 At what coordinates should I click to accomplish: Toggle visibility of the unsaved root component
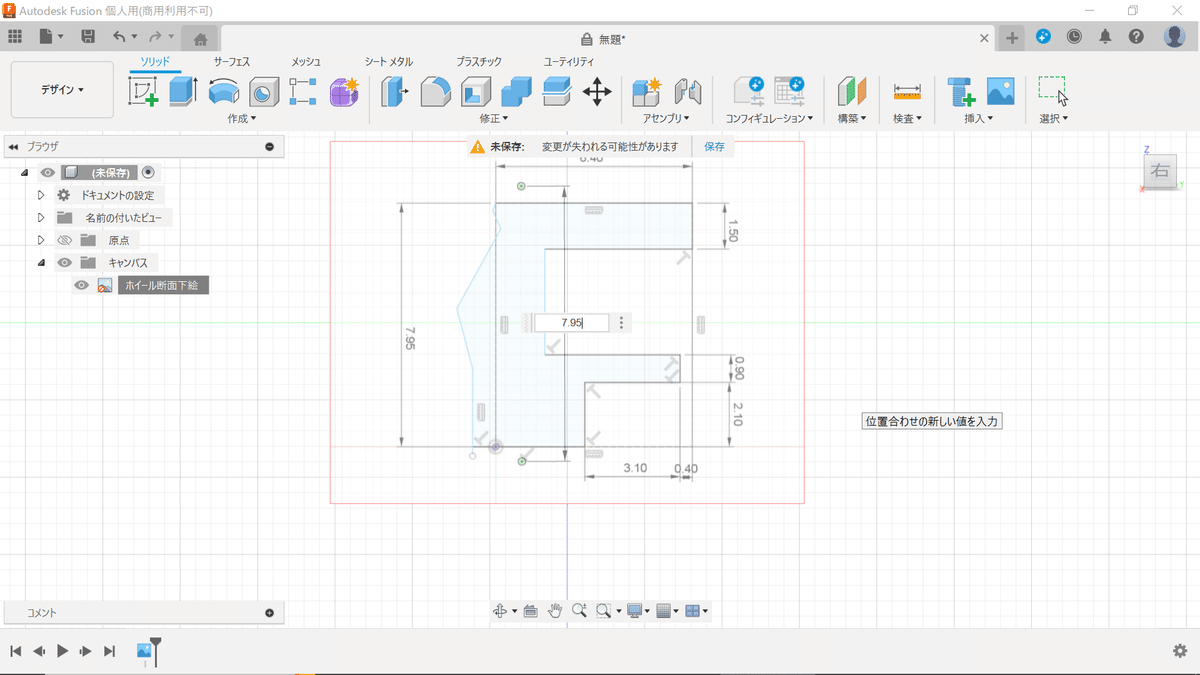click(x=48, y=173)
